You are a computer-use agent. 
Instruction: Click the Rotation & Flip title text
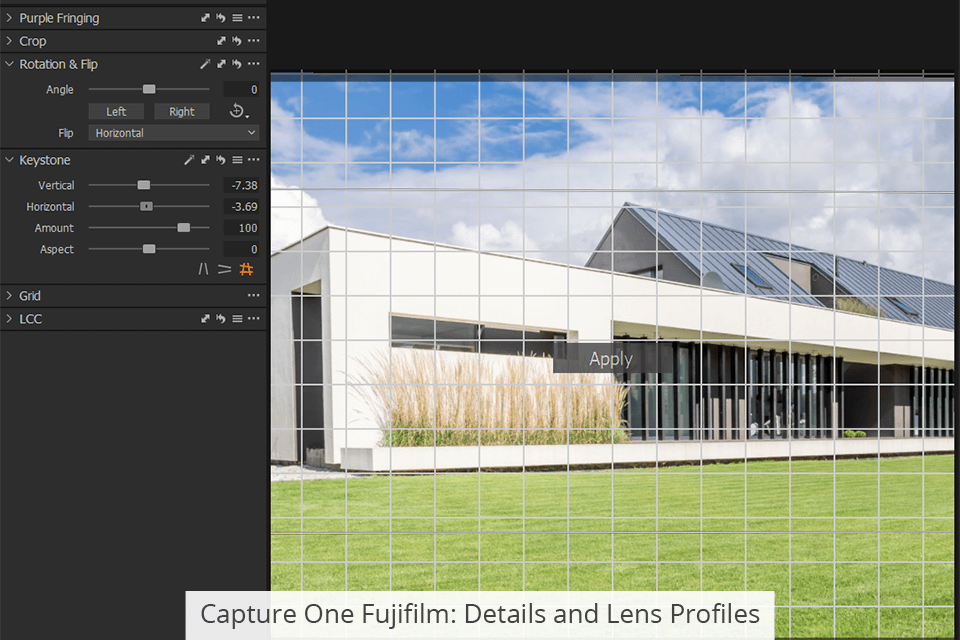click(x=58, y=64)
